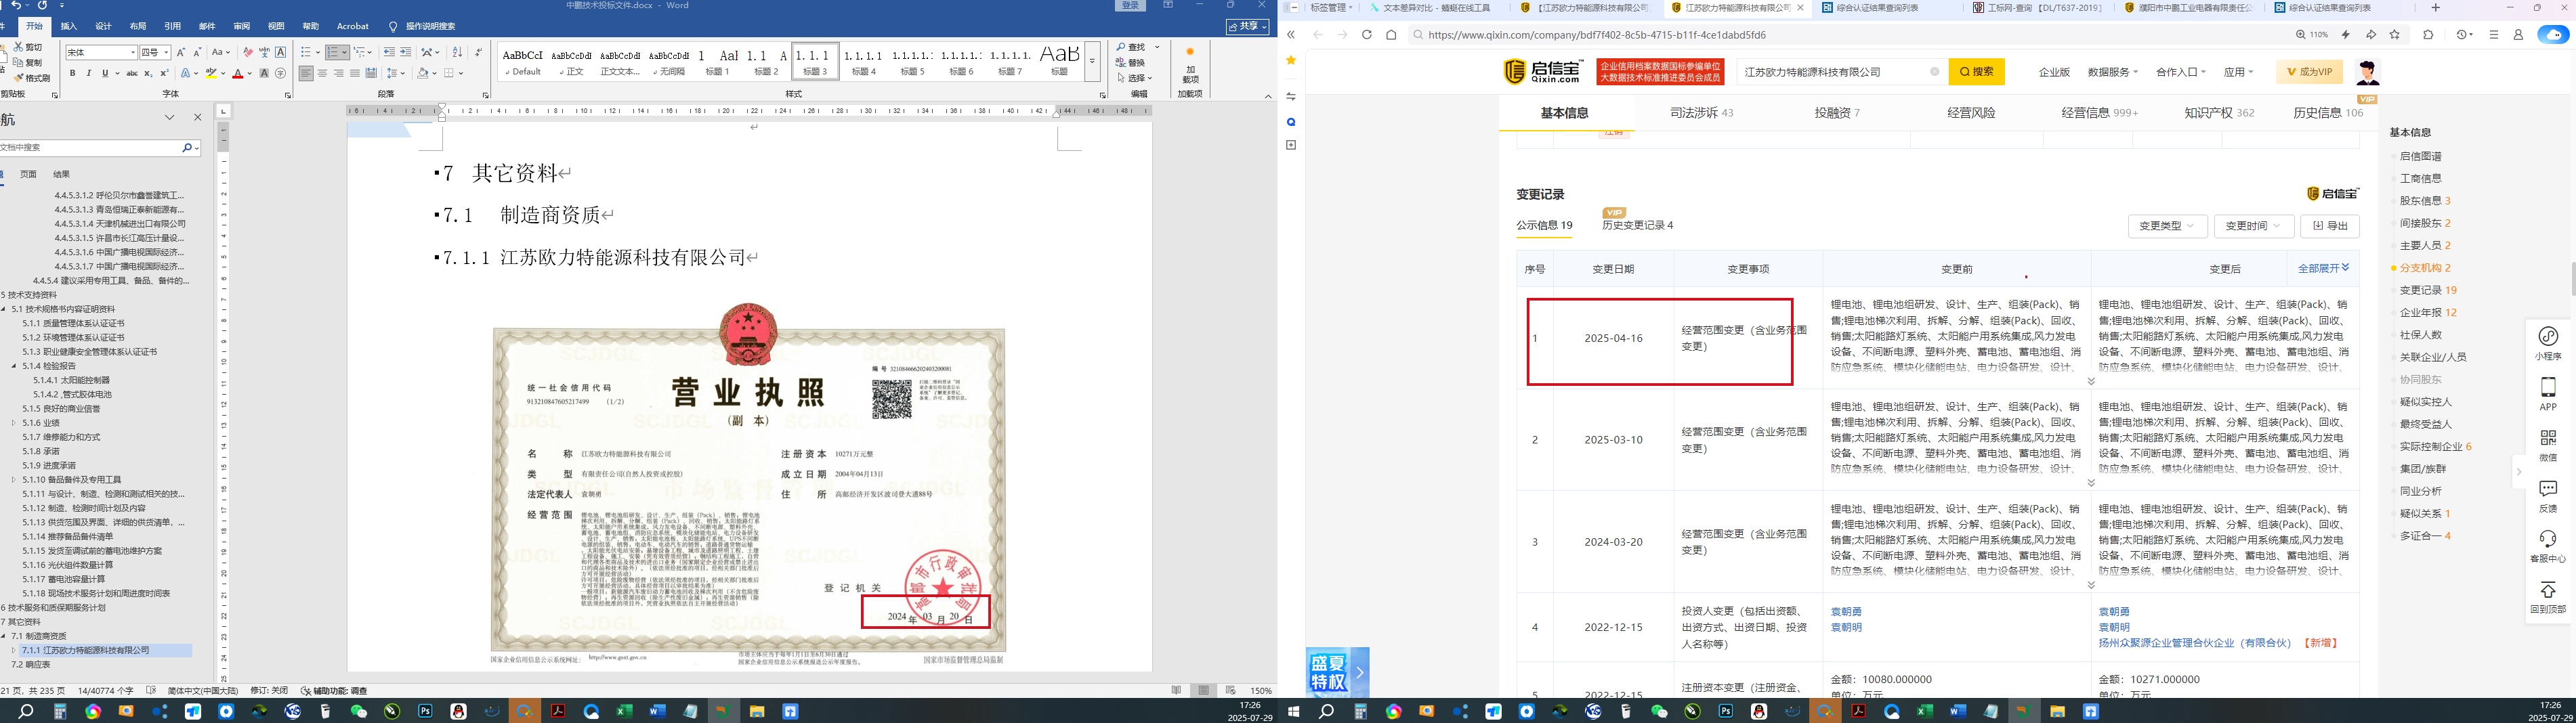Undo the last action in Word

pyautogui.click(x=16, y=6)
